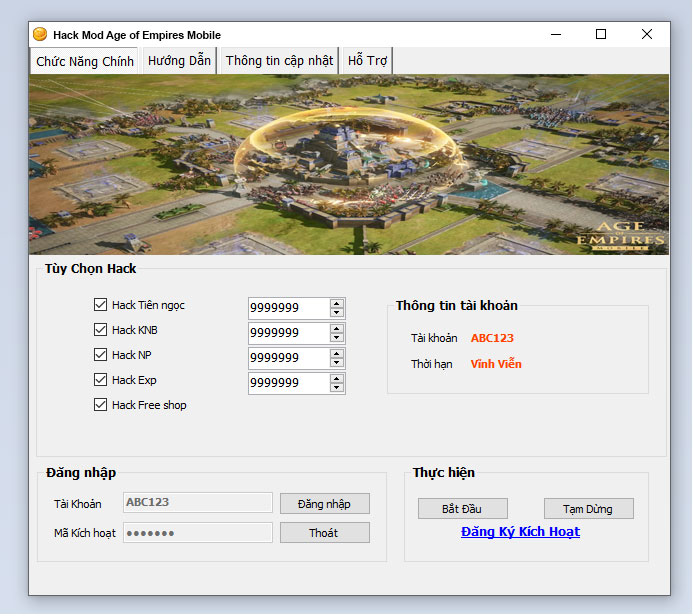Decrease Hack Exp value with down arrow
The width and height of the screenshot is (693, 616).
click(337, 388)
